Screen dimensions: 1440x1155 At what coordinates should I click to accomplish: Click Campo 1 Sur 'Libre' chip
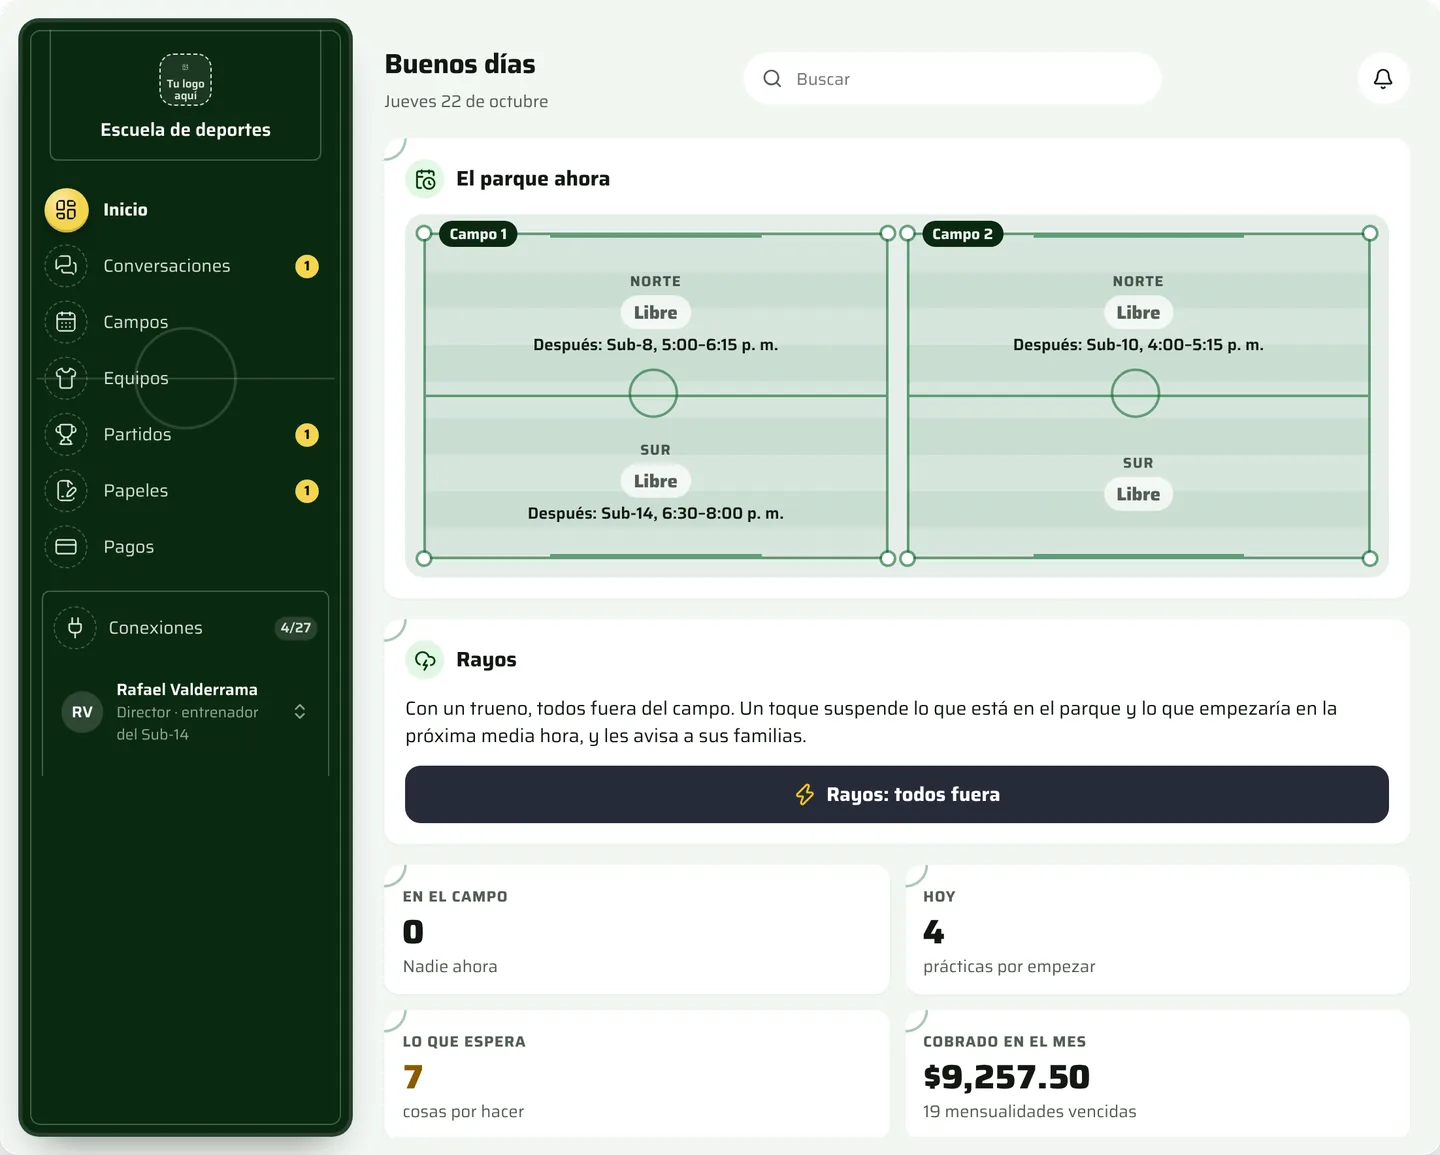coord(655,482)
